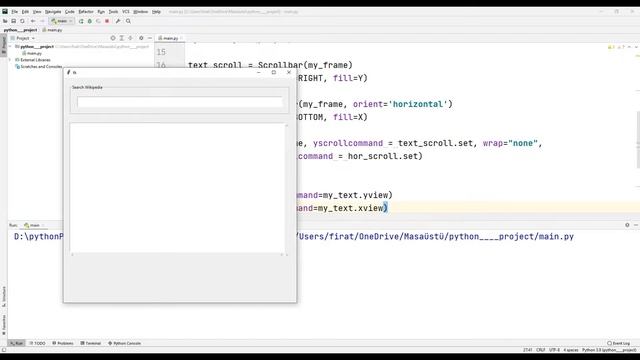The height and width of the screenshot is (360, 640).
Task: Open the TODO tool window tab
Action: pos(37,343)
